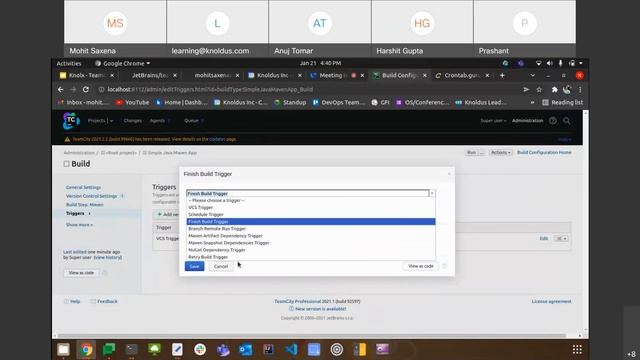Viewport: 640px width, 360px height.
Task: Select NuGet Dependency Trigger option
Action: (311, 250)
